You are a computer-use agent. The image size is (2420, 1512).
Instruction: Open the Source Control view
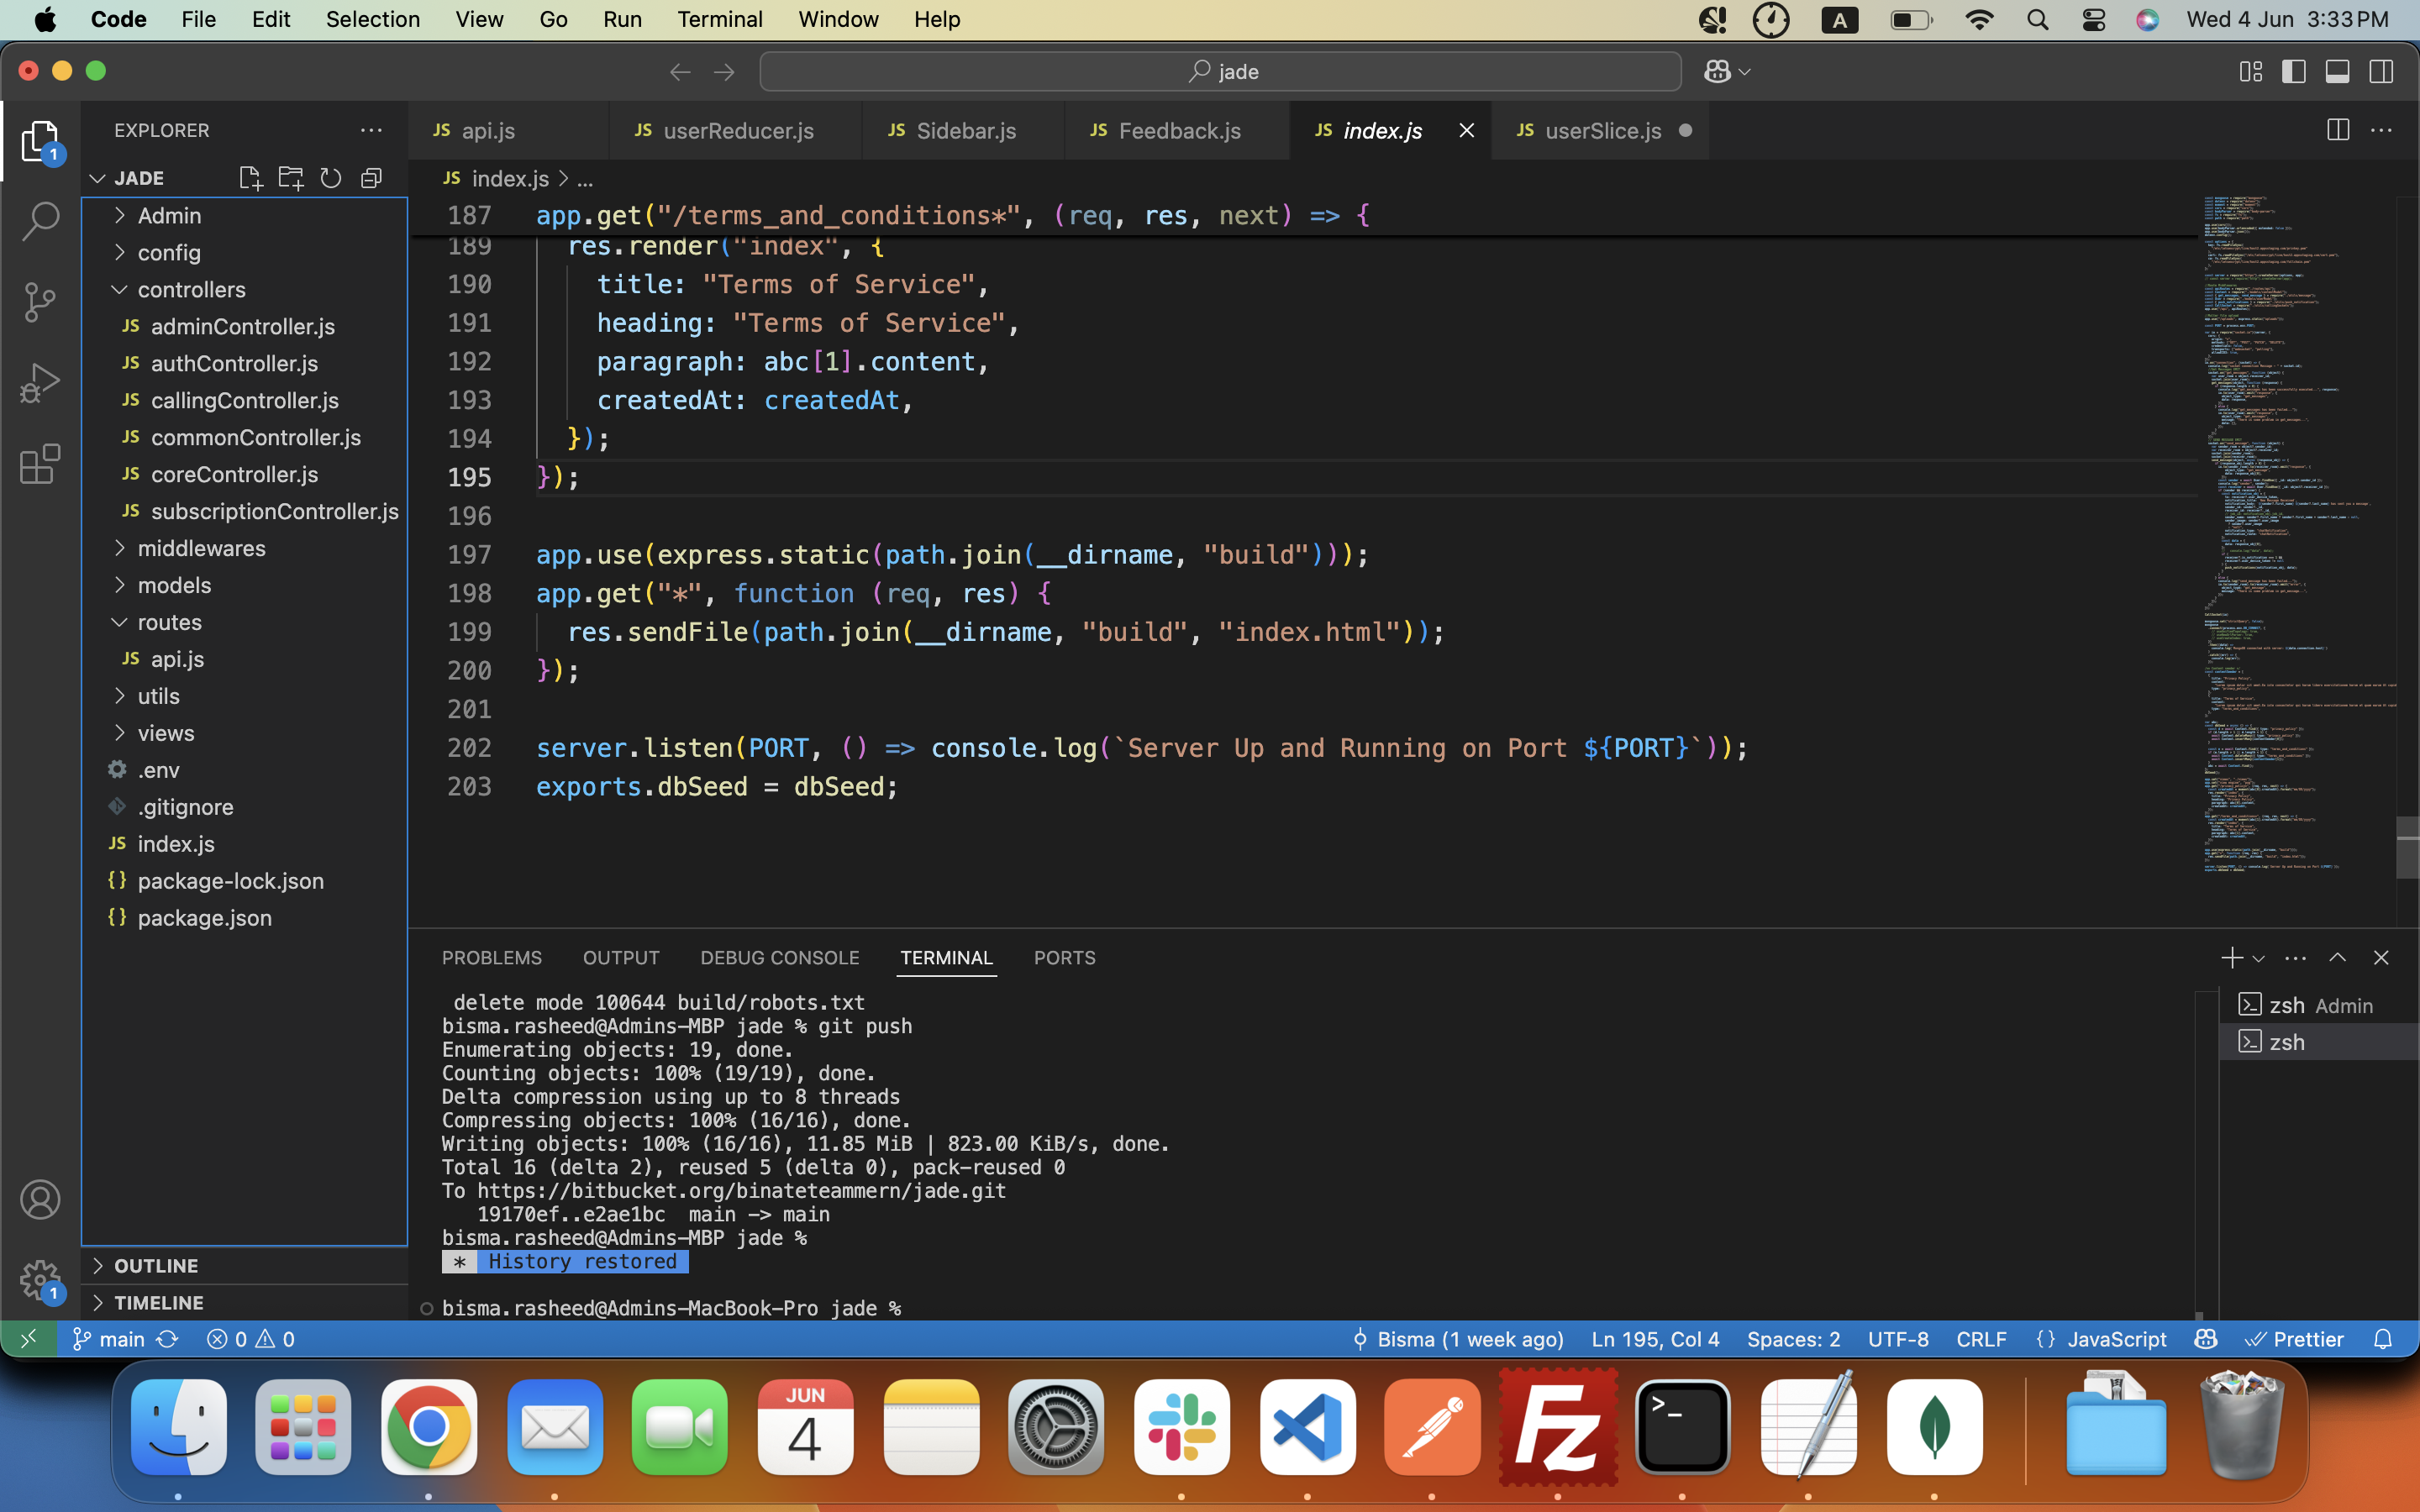pyautogui.click(x=40, y=302)
